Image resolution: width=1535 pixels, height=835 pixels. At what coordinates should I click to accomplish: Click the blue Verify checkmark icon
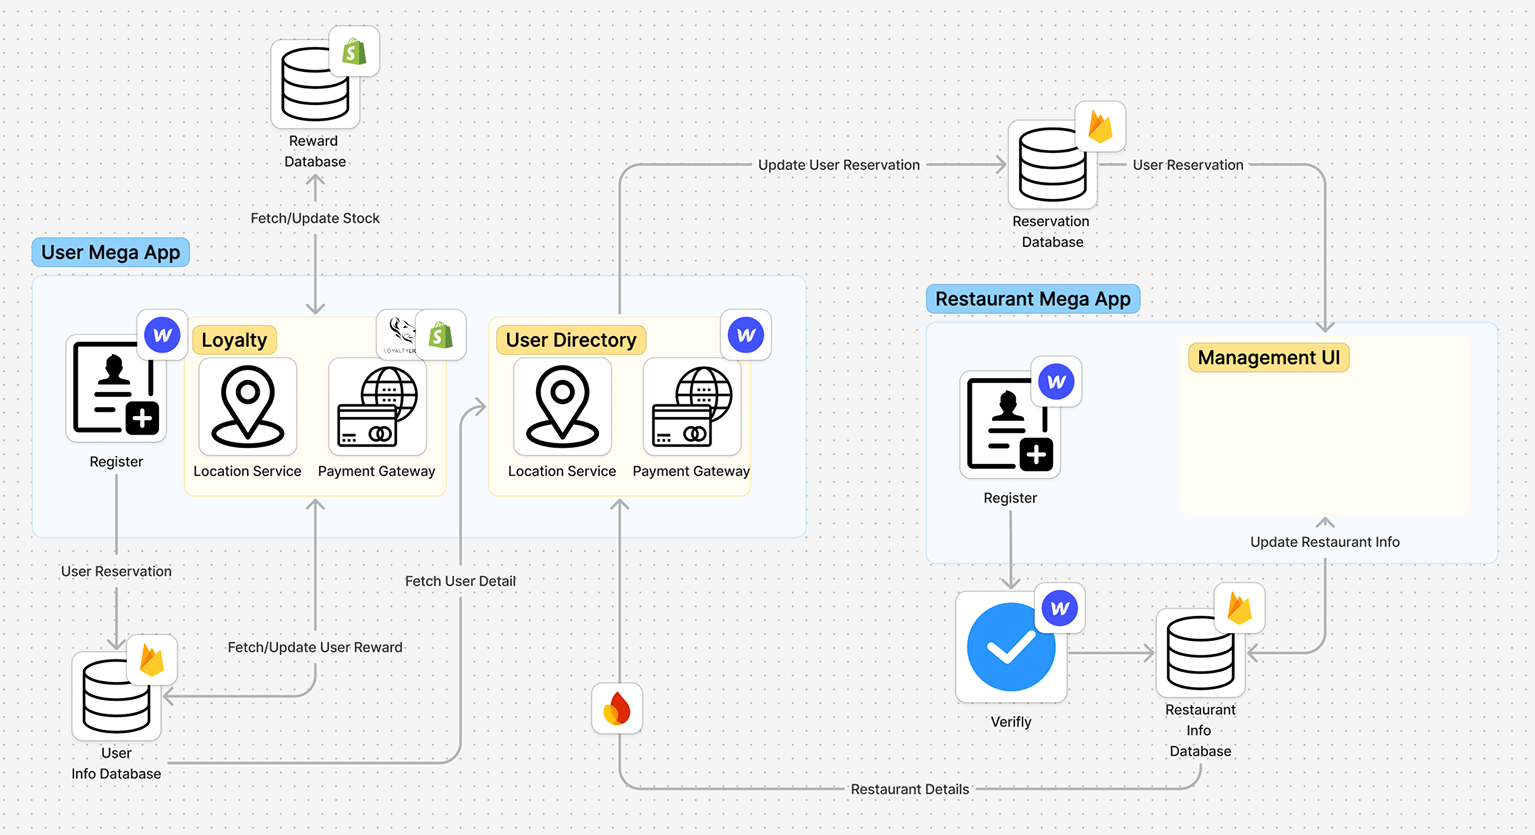click(x=1011, y=647)
